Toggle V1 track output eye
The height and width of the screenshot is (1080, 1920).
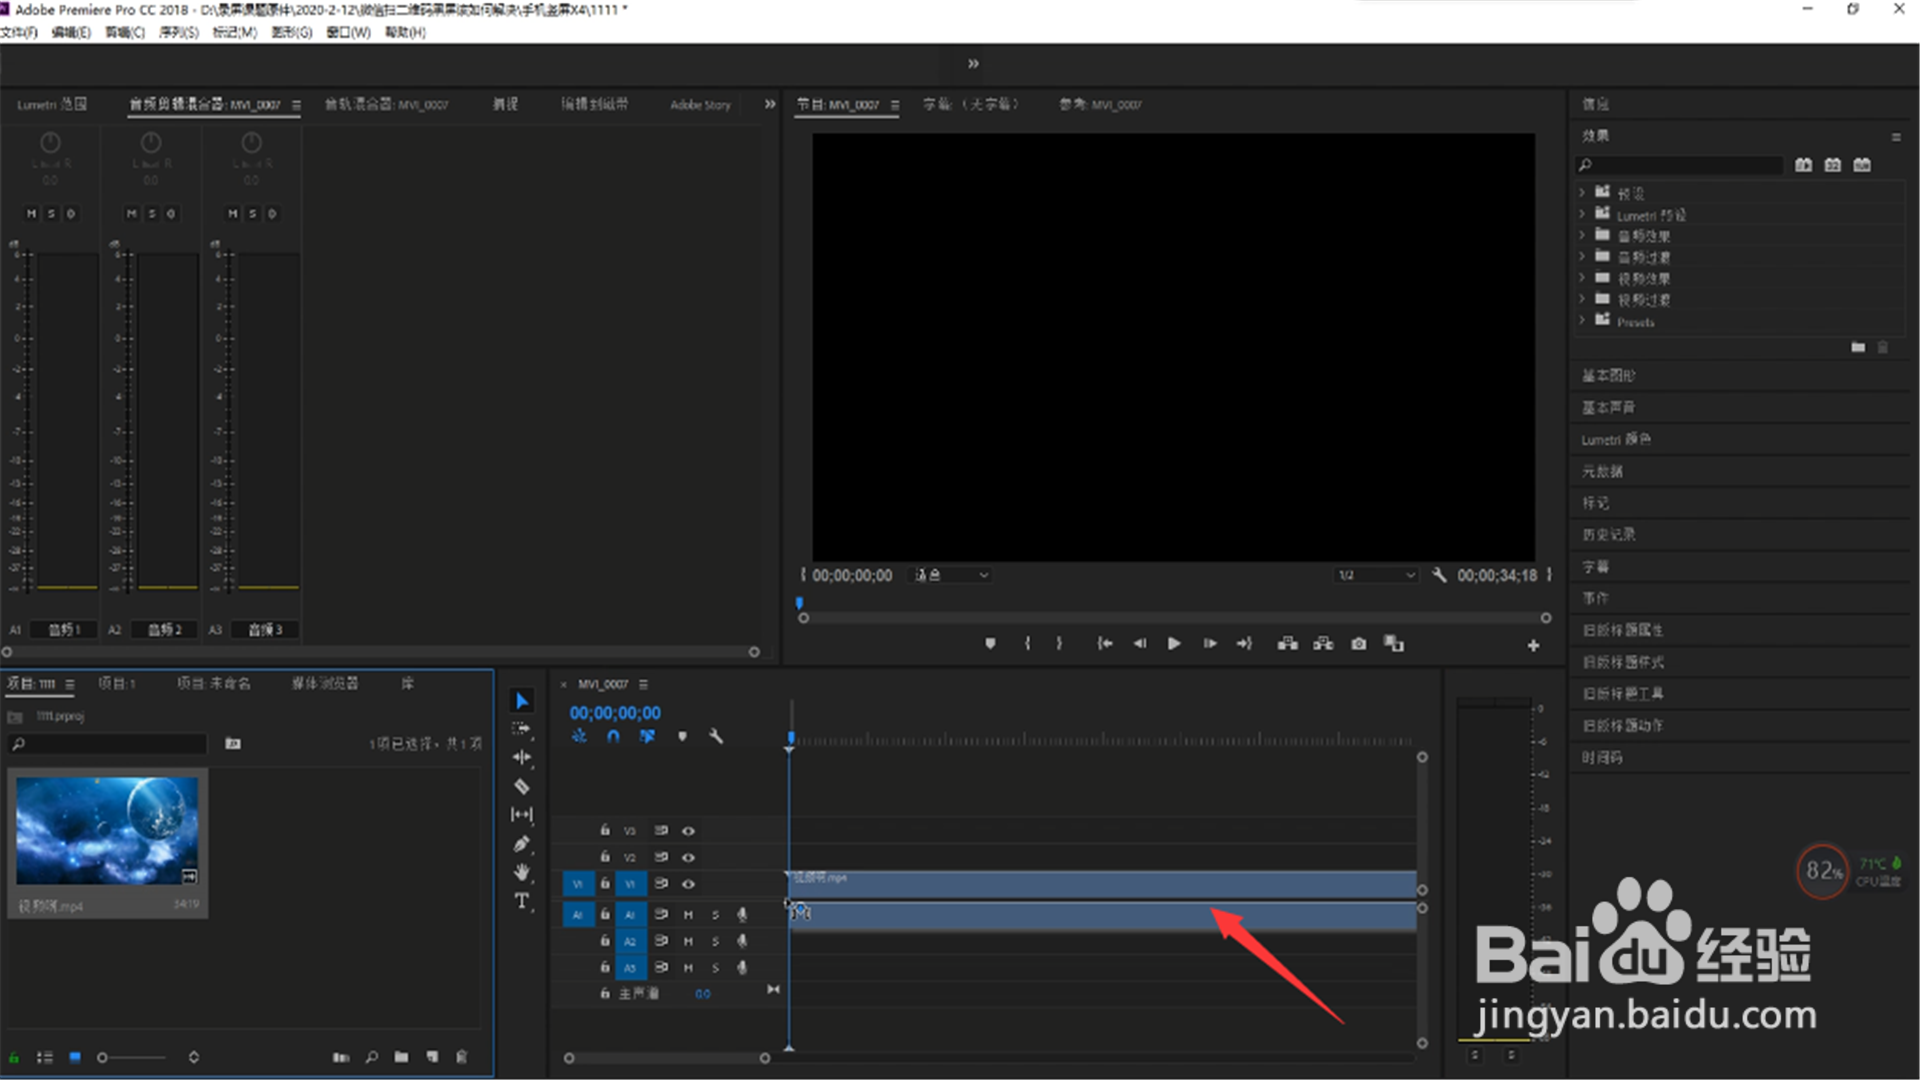pyautogui.click(x=688, y=884)
